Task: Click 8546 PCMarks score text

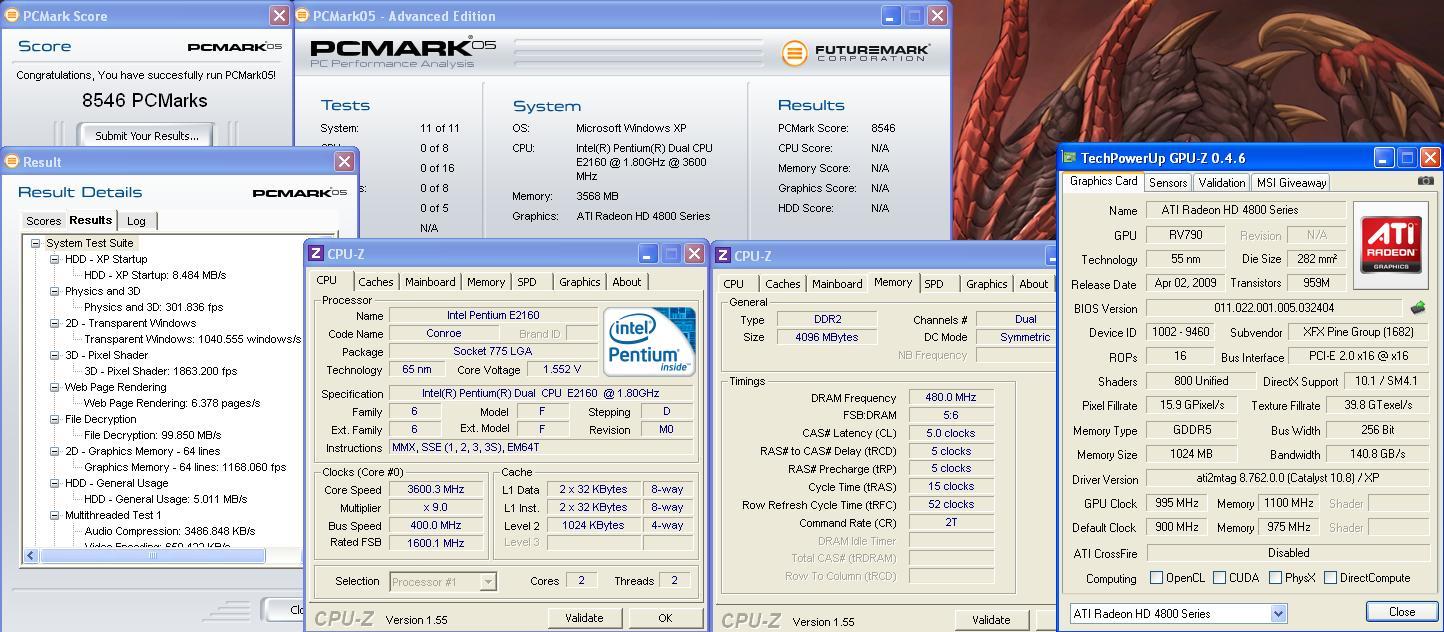Action: tap(144, 100)
